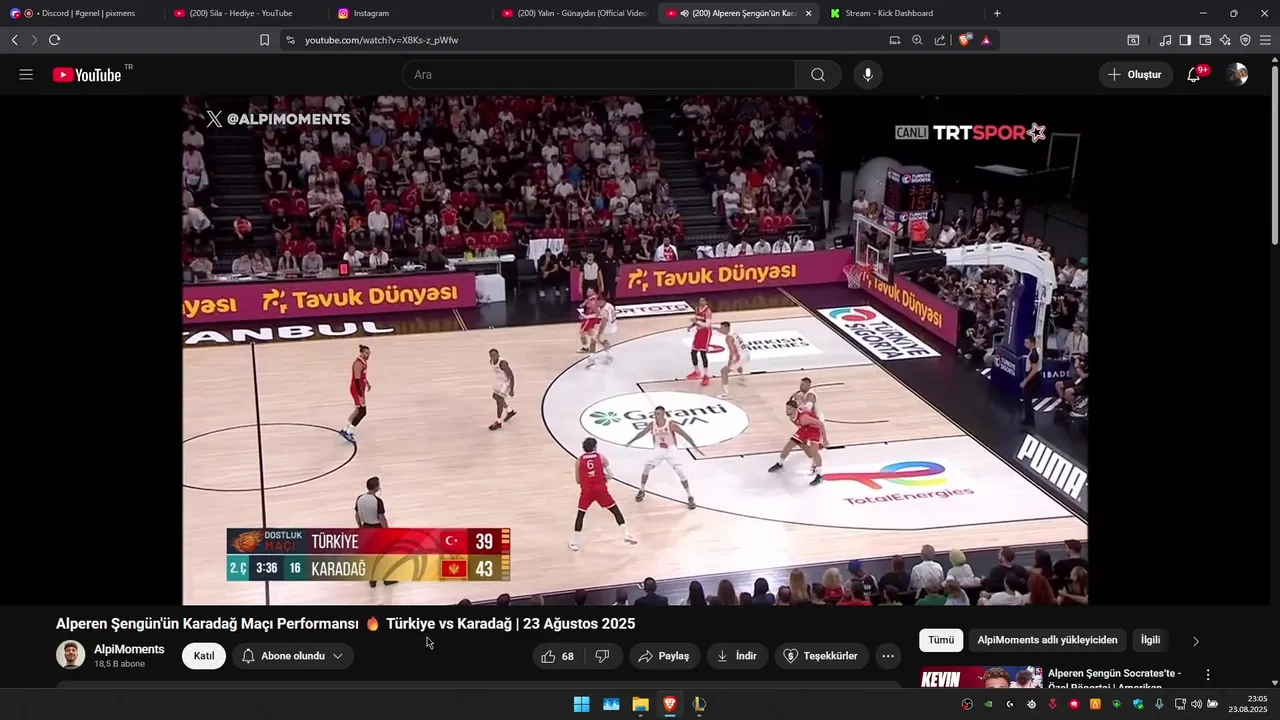Open a new browser tab

pos(997,13)
